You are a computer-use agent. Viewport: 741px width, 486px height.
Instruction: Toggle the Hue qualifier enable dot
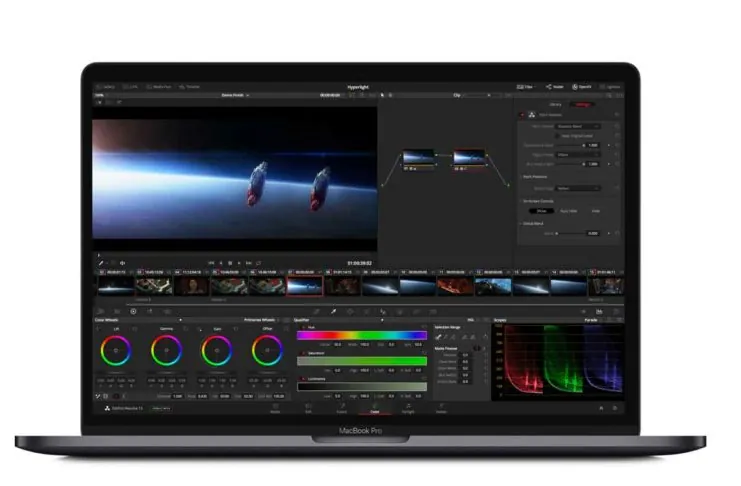tap(303, 327)
